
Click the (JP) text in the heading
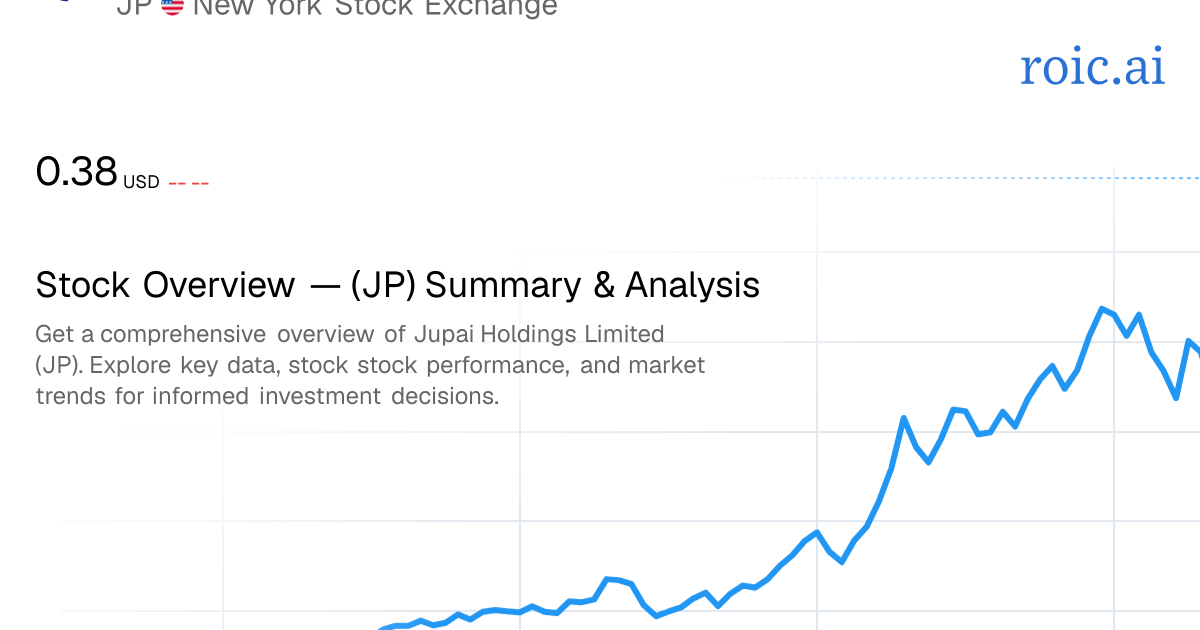(384, 285)
